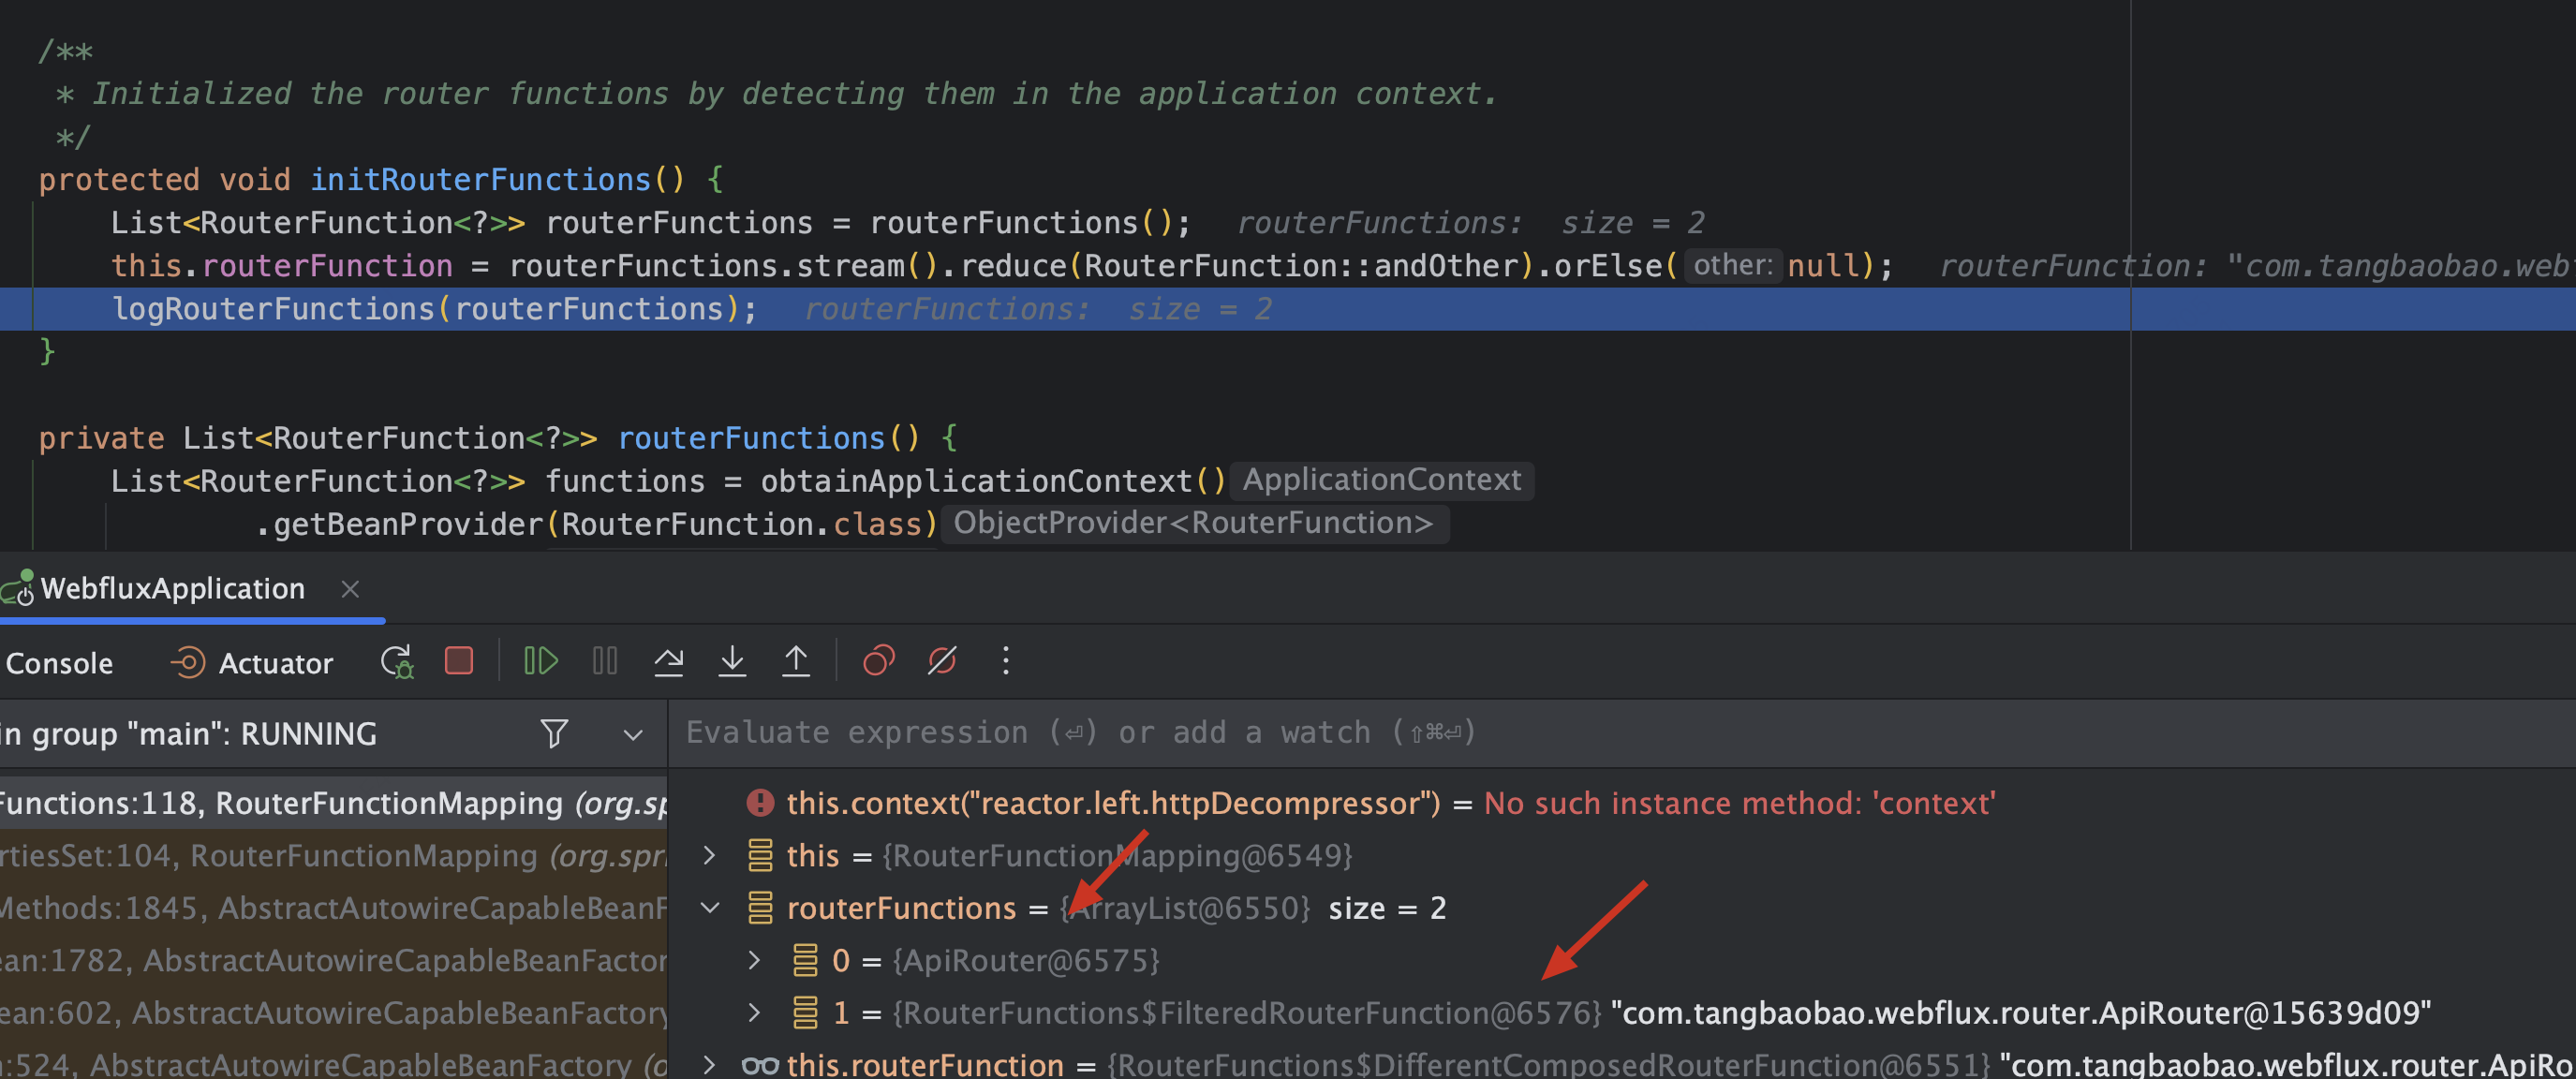Select the Functions:118 RouterFunctionMapping stack frame
This screenshot has height=1079, width=2576.
(333, 804)
